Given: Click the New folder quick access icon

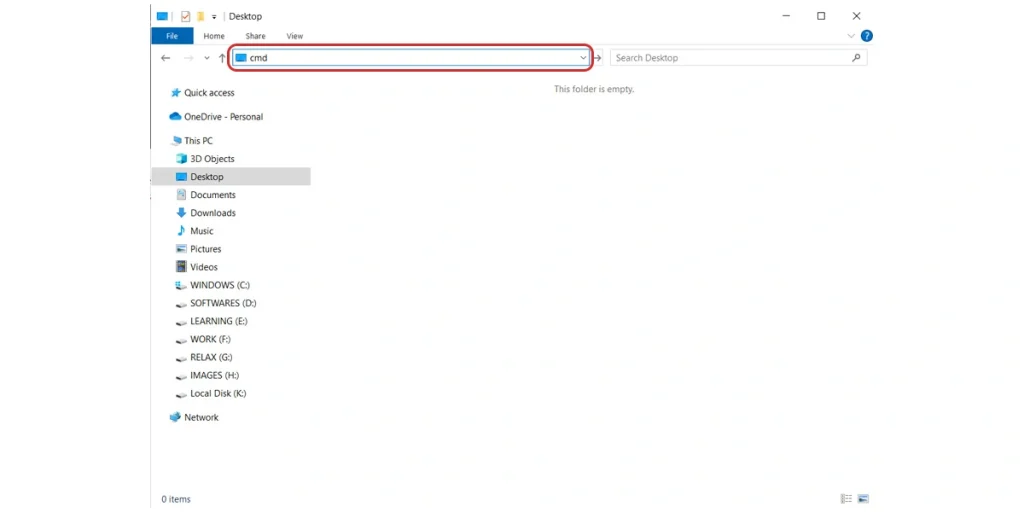Looking at the screenshot, I should coord(200,16).
